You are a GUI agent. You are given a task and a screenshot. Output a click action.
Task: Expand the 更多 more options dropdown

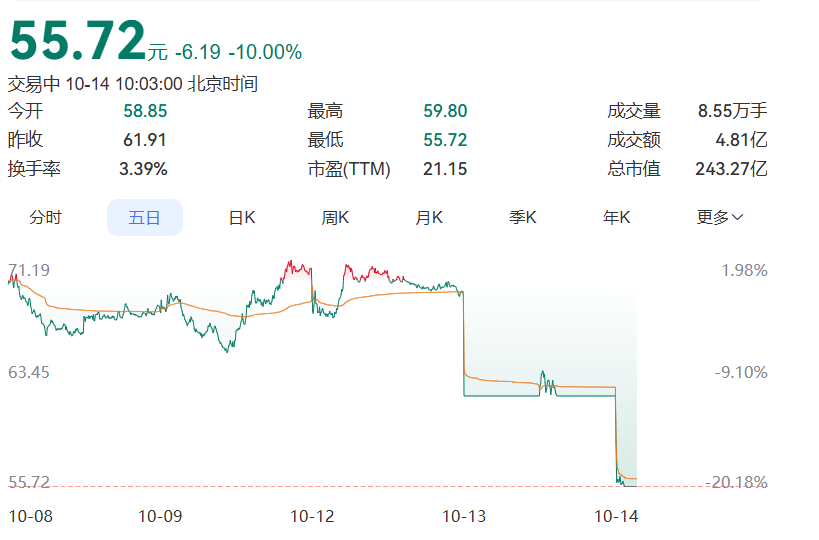tap(719, 217)
